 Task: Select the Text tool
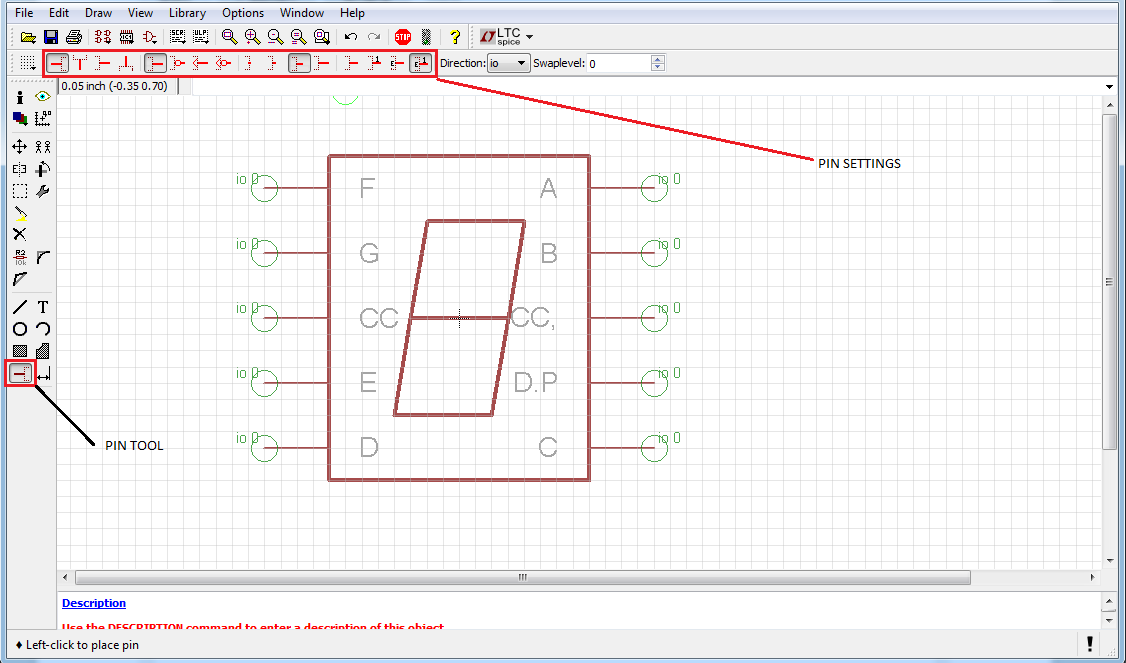click(44, 306)
